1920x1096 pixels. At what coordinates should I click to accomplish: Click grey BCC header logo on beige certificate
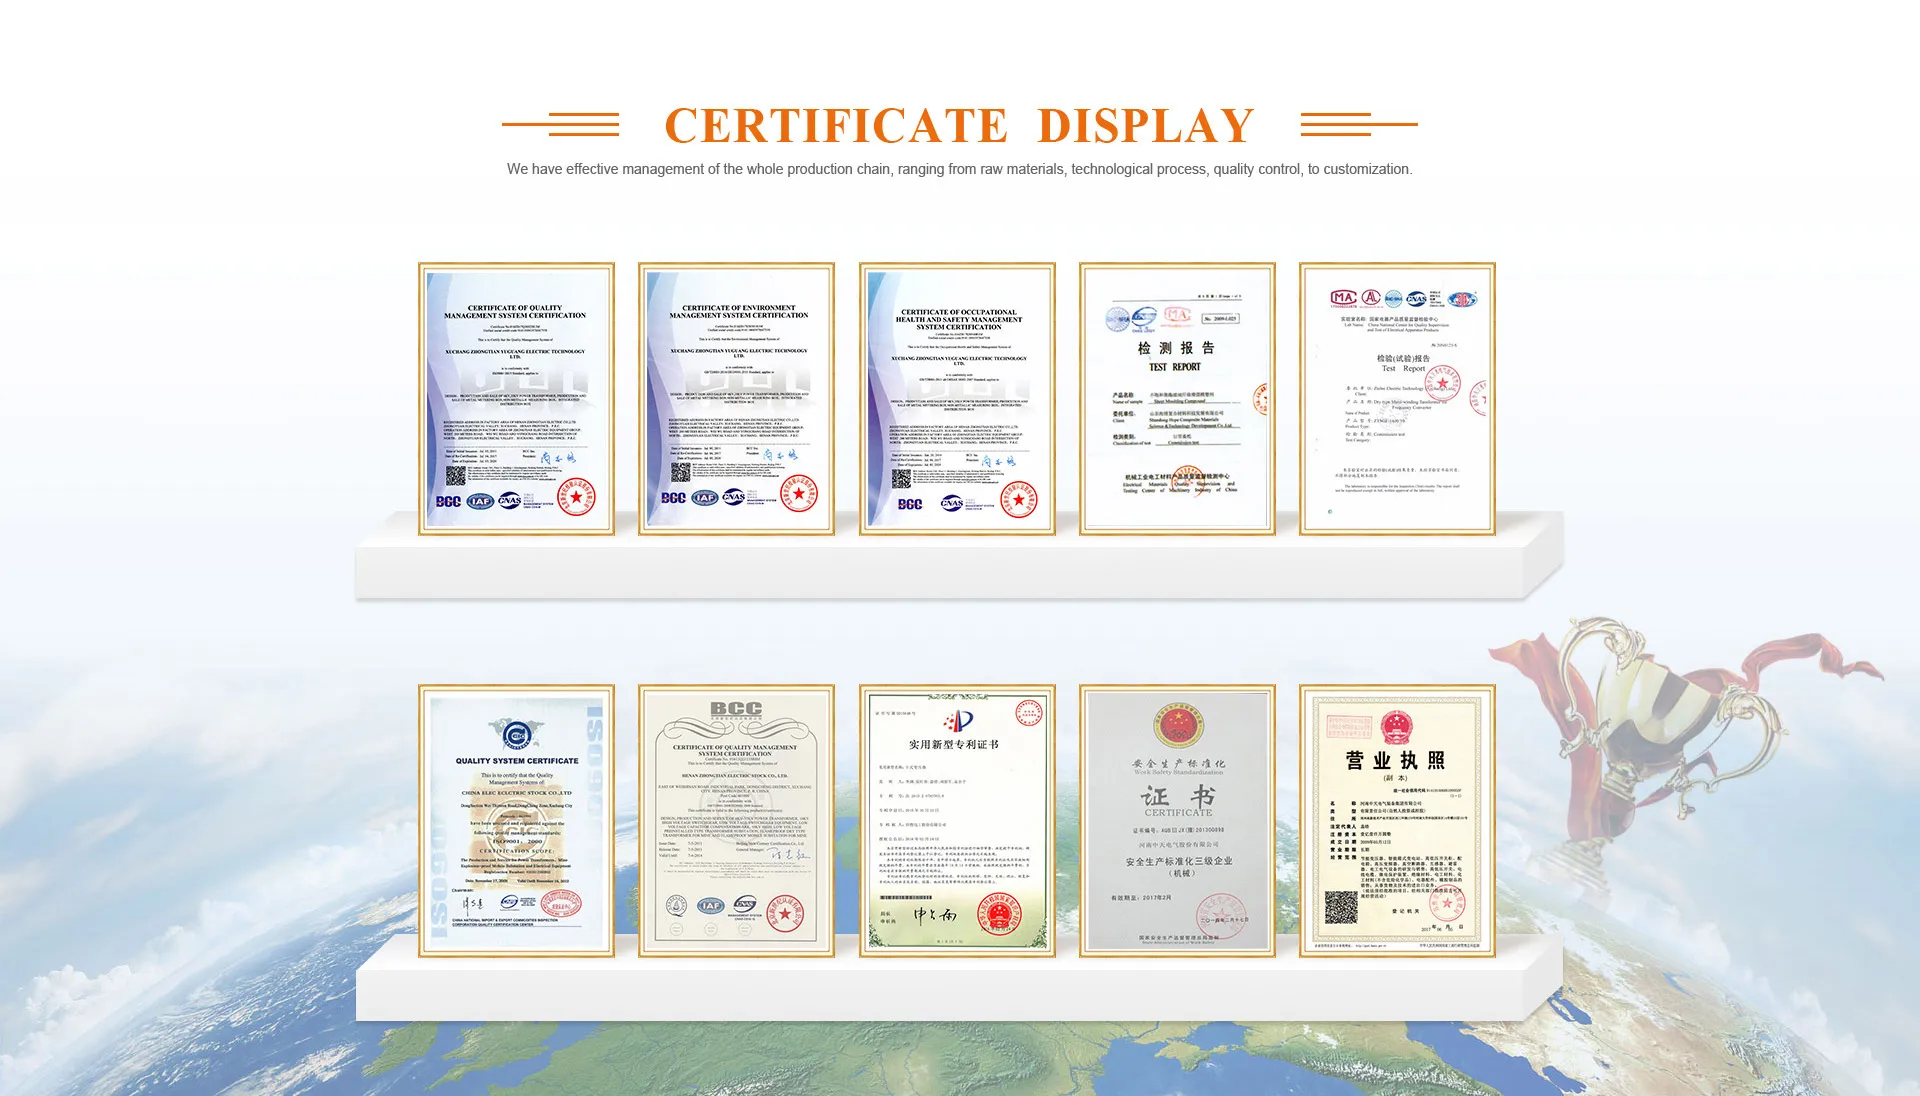point(736,709)
